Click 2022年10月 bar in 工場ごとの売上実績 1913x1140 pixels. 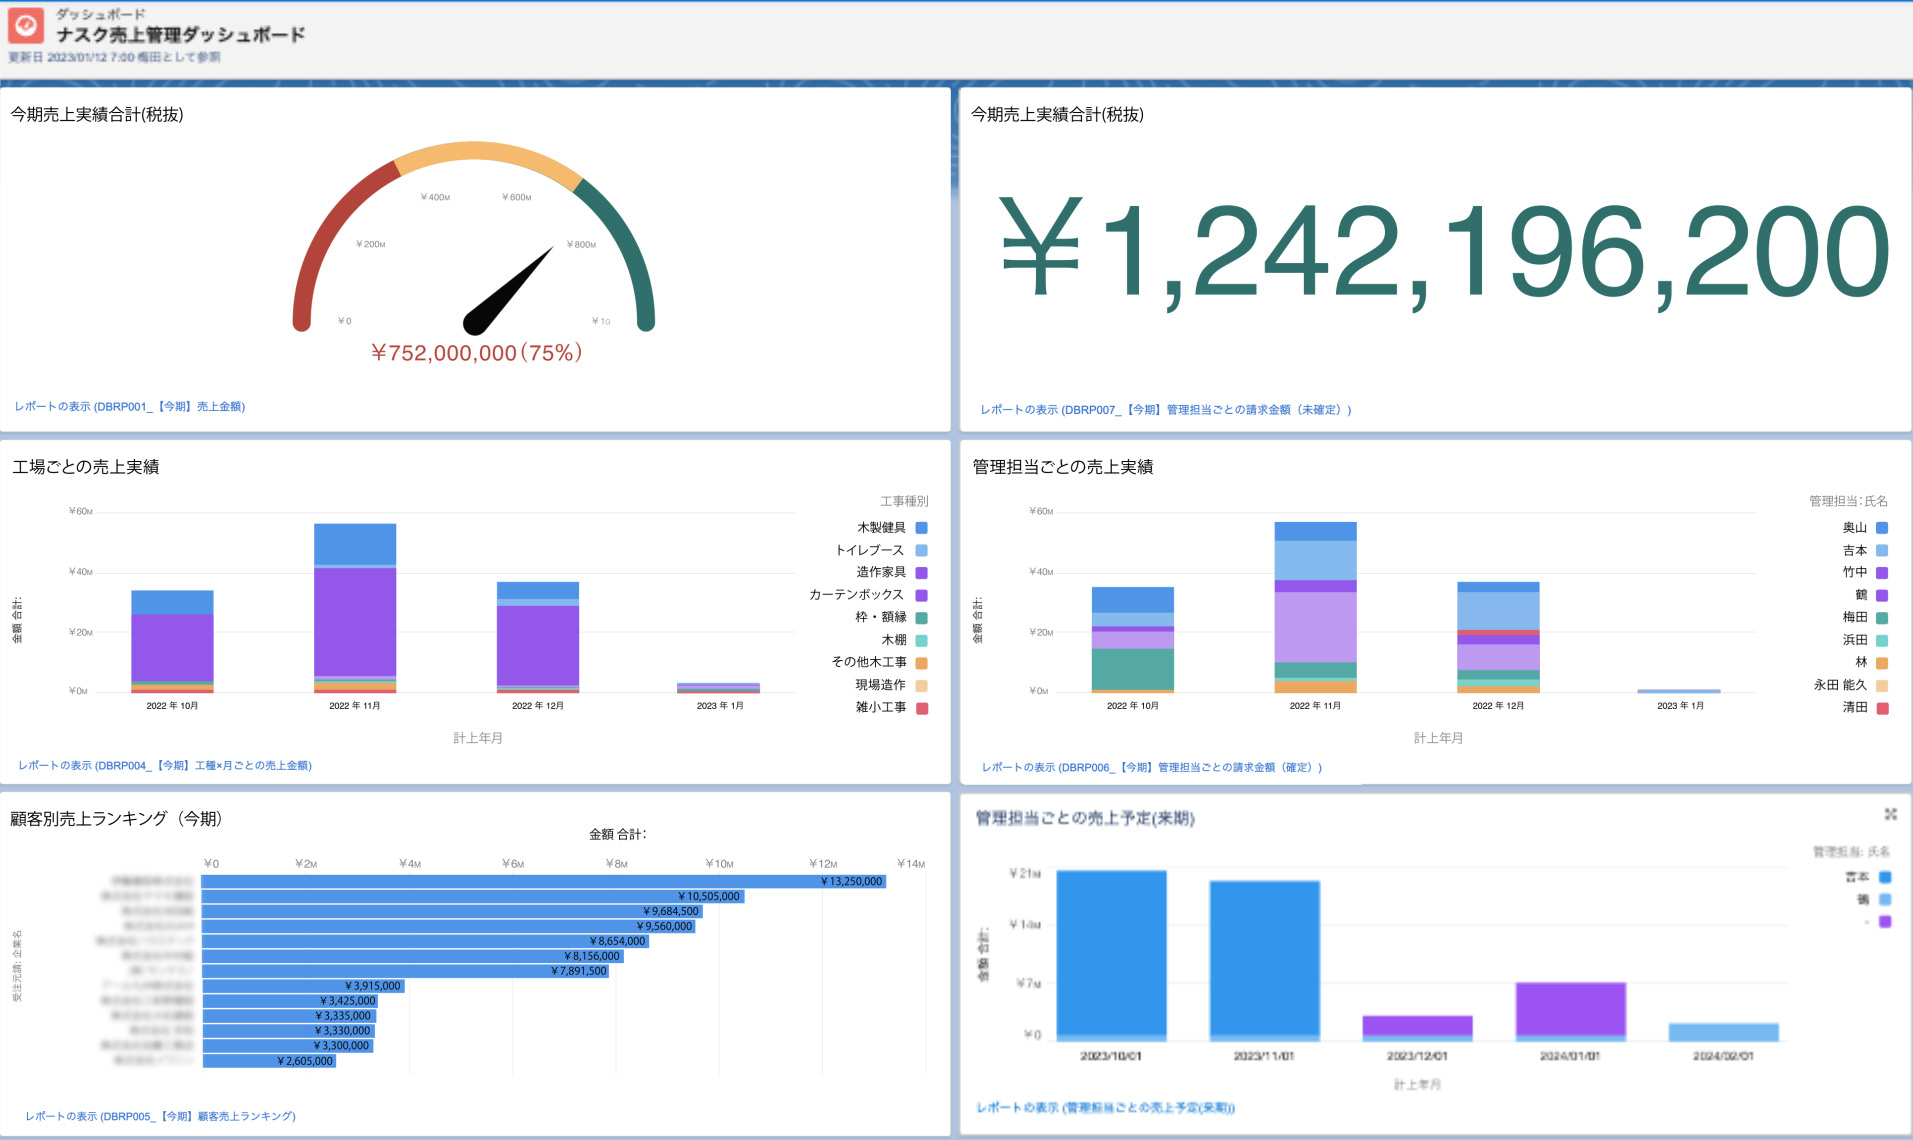172,641
